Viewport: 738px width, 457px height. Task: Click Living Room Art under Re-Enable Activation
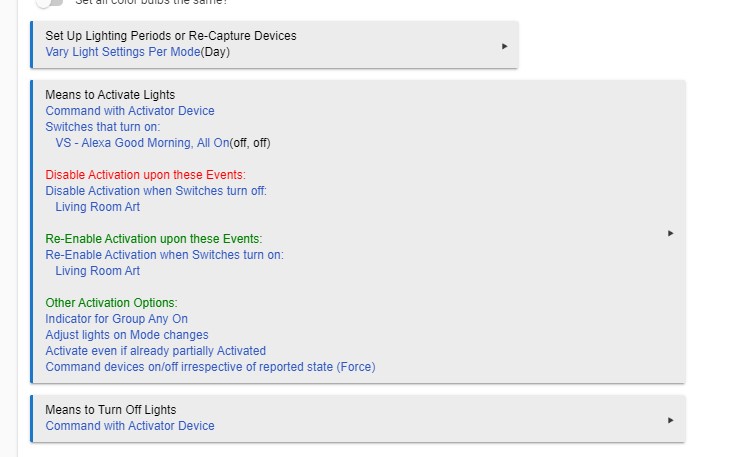97,271
